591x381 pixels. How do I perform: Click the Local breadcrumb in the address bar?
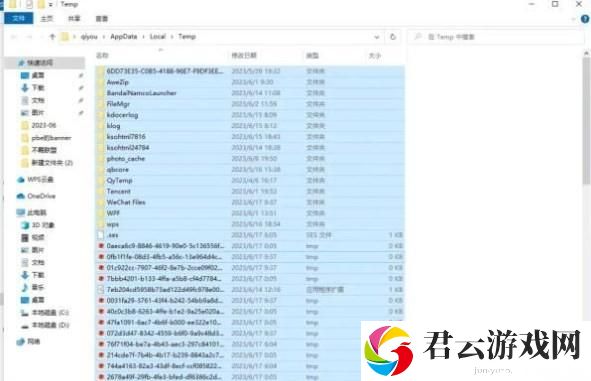tap(158, 37)
